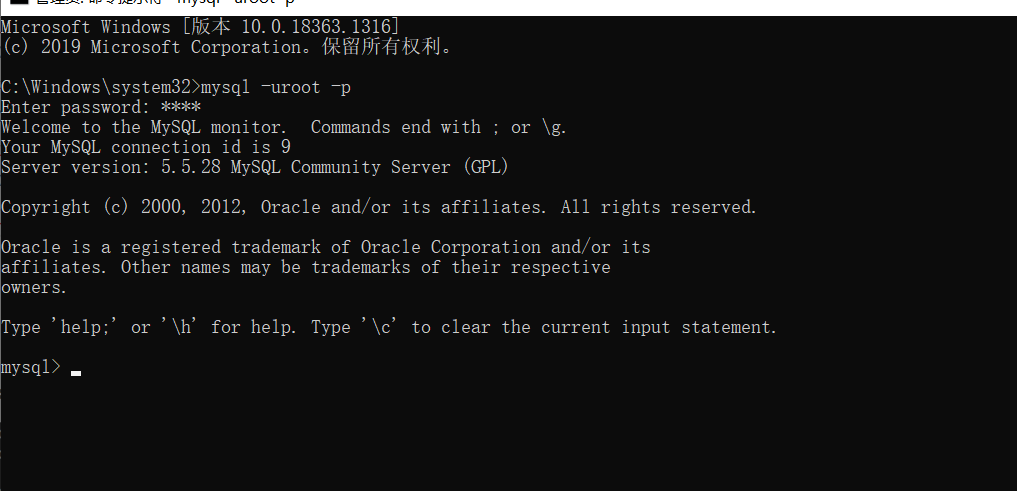Click the typed command 'mysql -uroot -p'
1017x491 pixels.
(276, 88)
